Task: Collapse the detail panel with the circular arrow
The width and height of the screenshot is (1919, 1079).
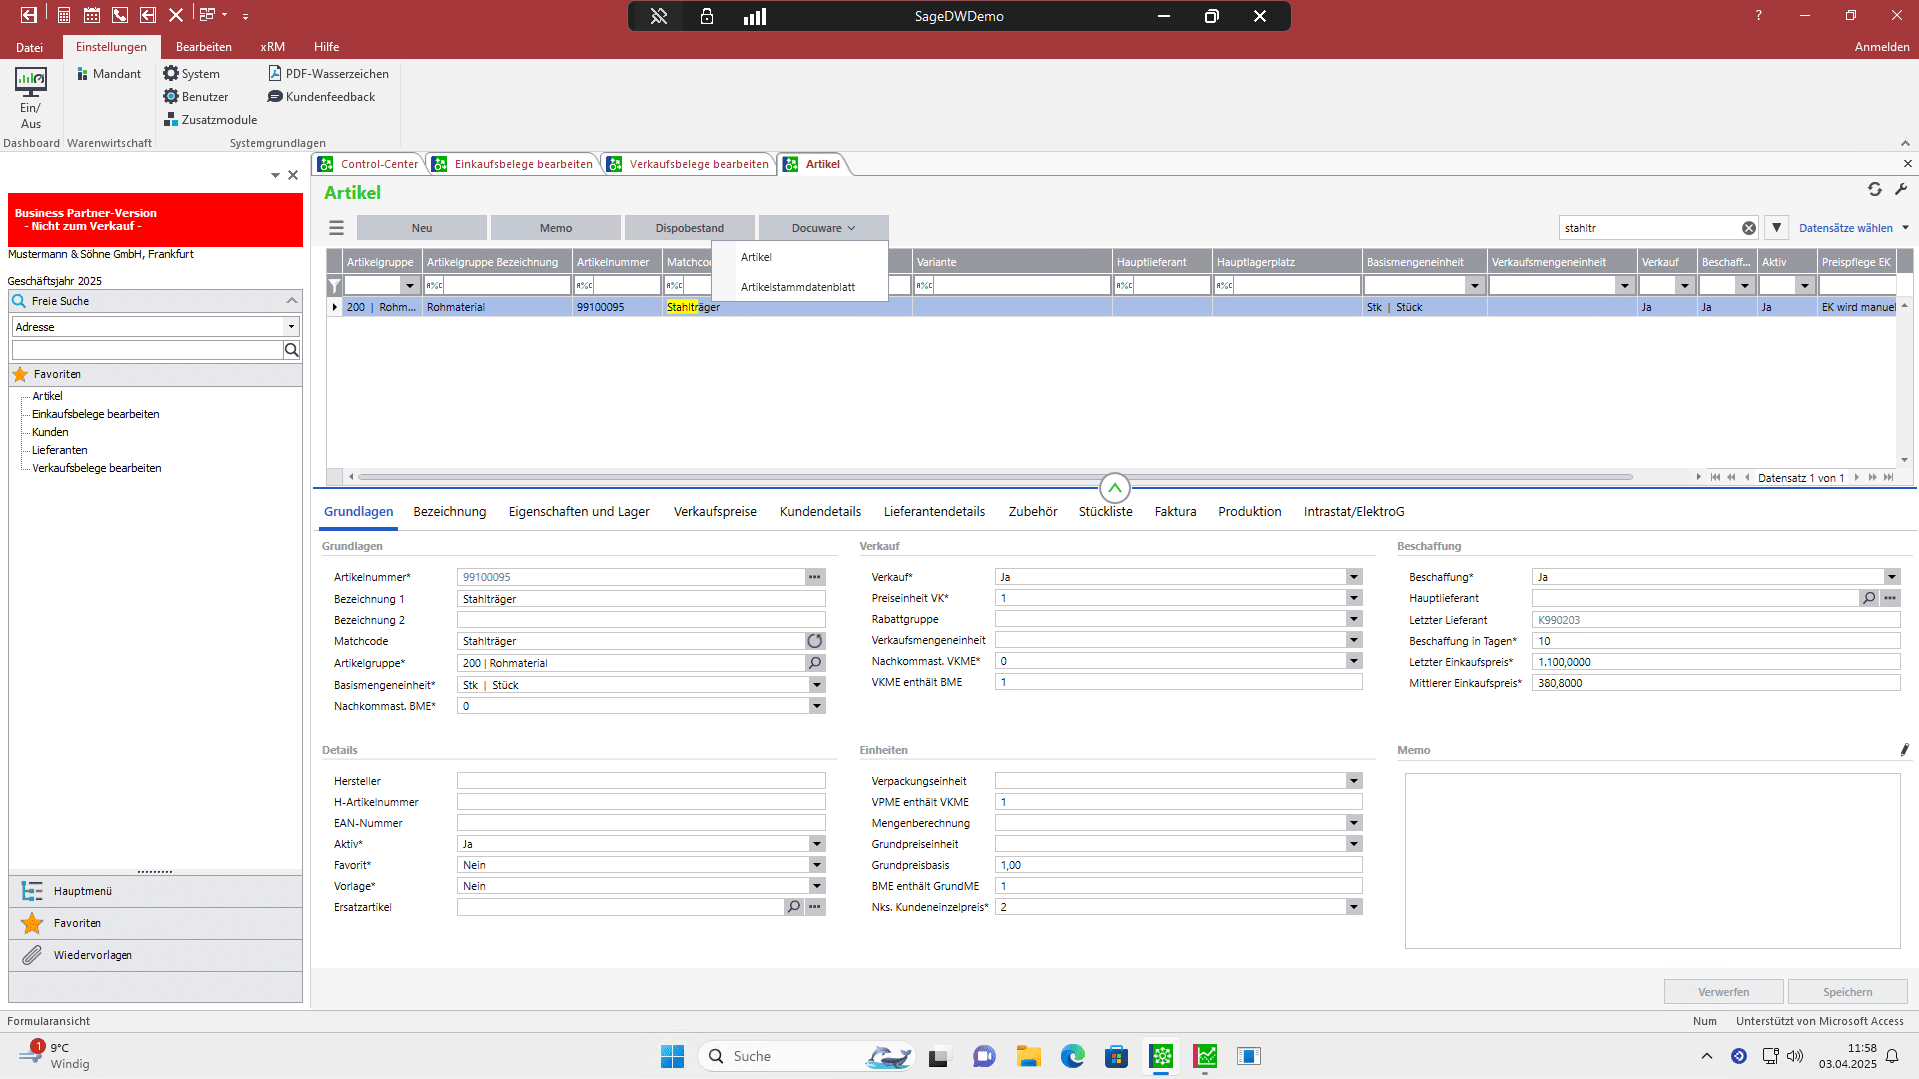Action: 1114,488
